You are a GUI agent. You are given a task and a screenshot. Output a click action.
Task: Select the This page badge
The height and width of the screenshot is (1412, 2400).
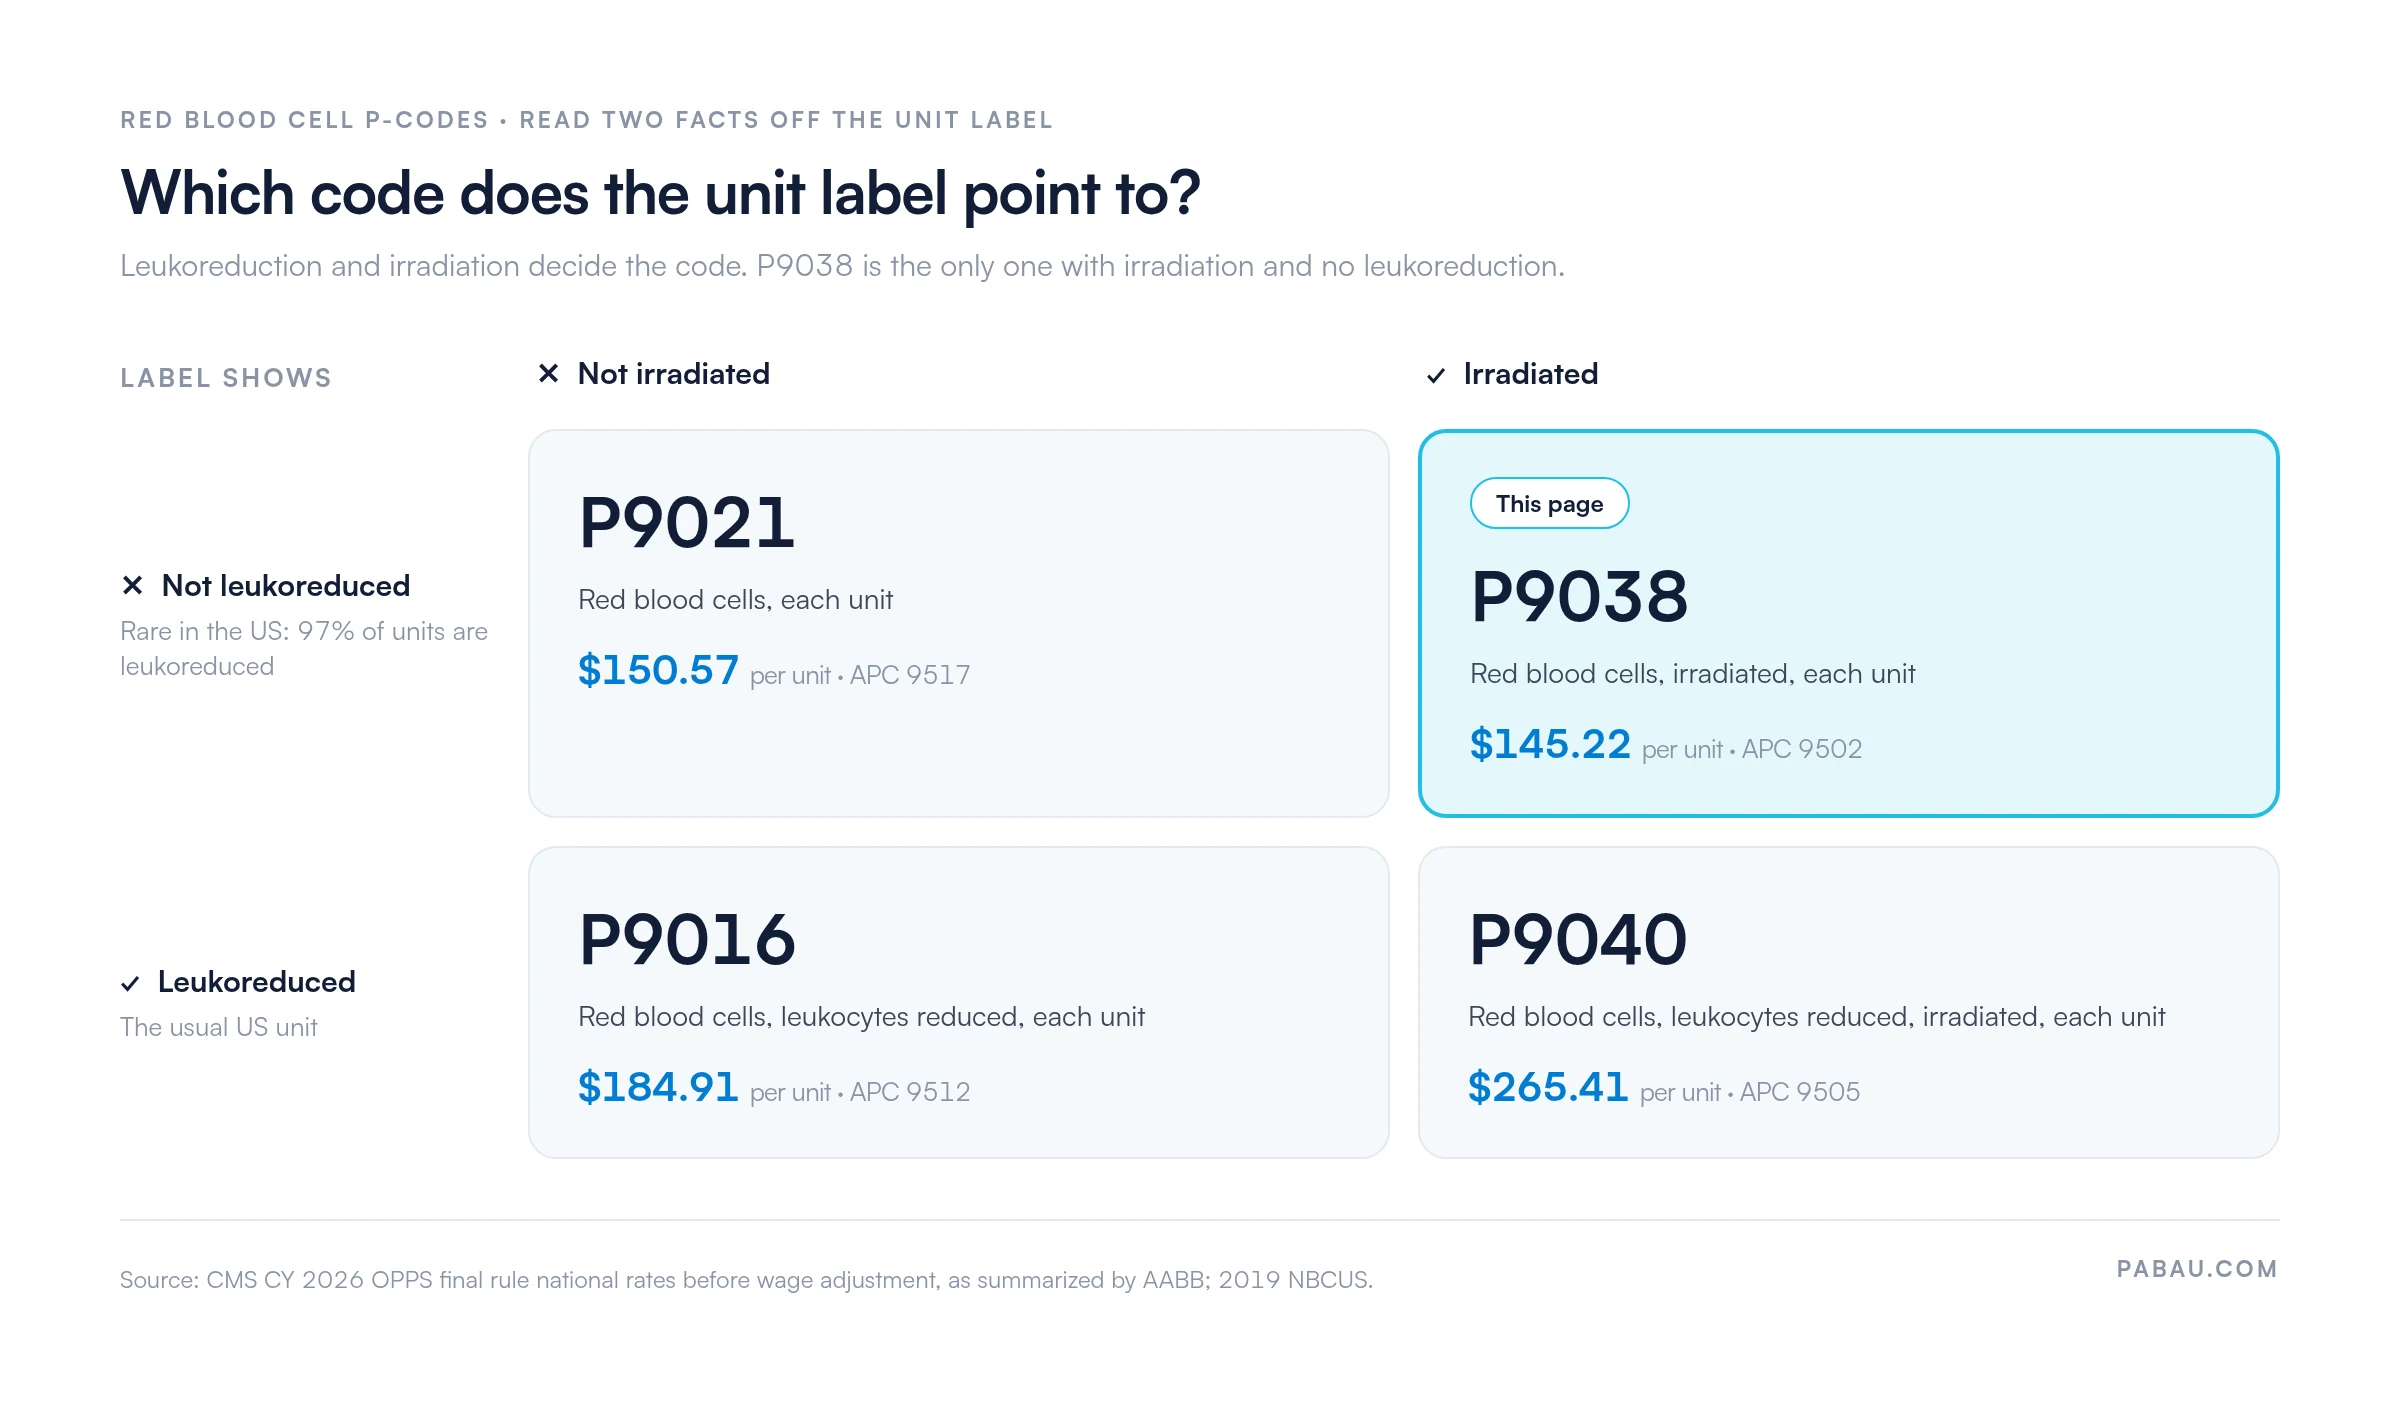(x=1549, y=503)
